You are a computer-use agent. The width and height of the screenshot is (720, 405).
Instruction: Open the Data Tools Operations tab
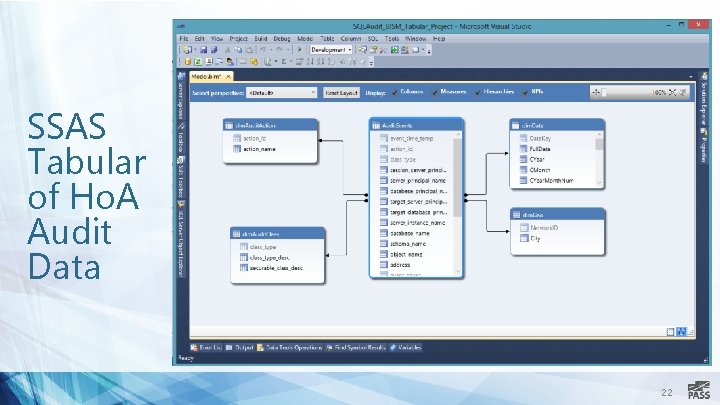point(290,348)
